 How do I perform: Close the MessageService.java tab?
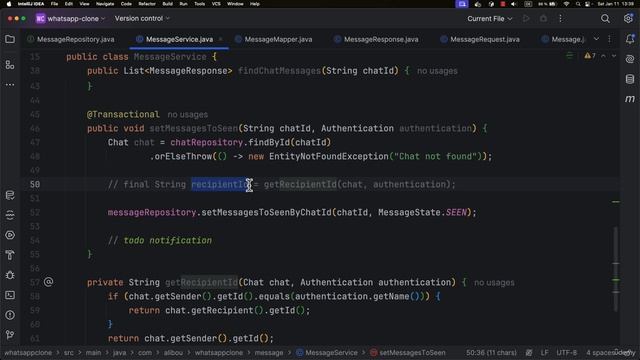[x=220, y=39]
